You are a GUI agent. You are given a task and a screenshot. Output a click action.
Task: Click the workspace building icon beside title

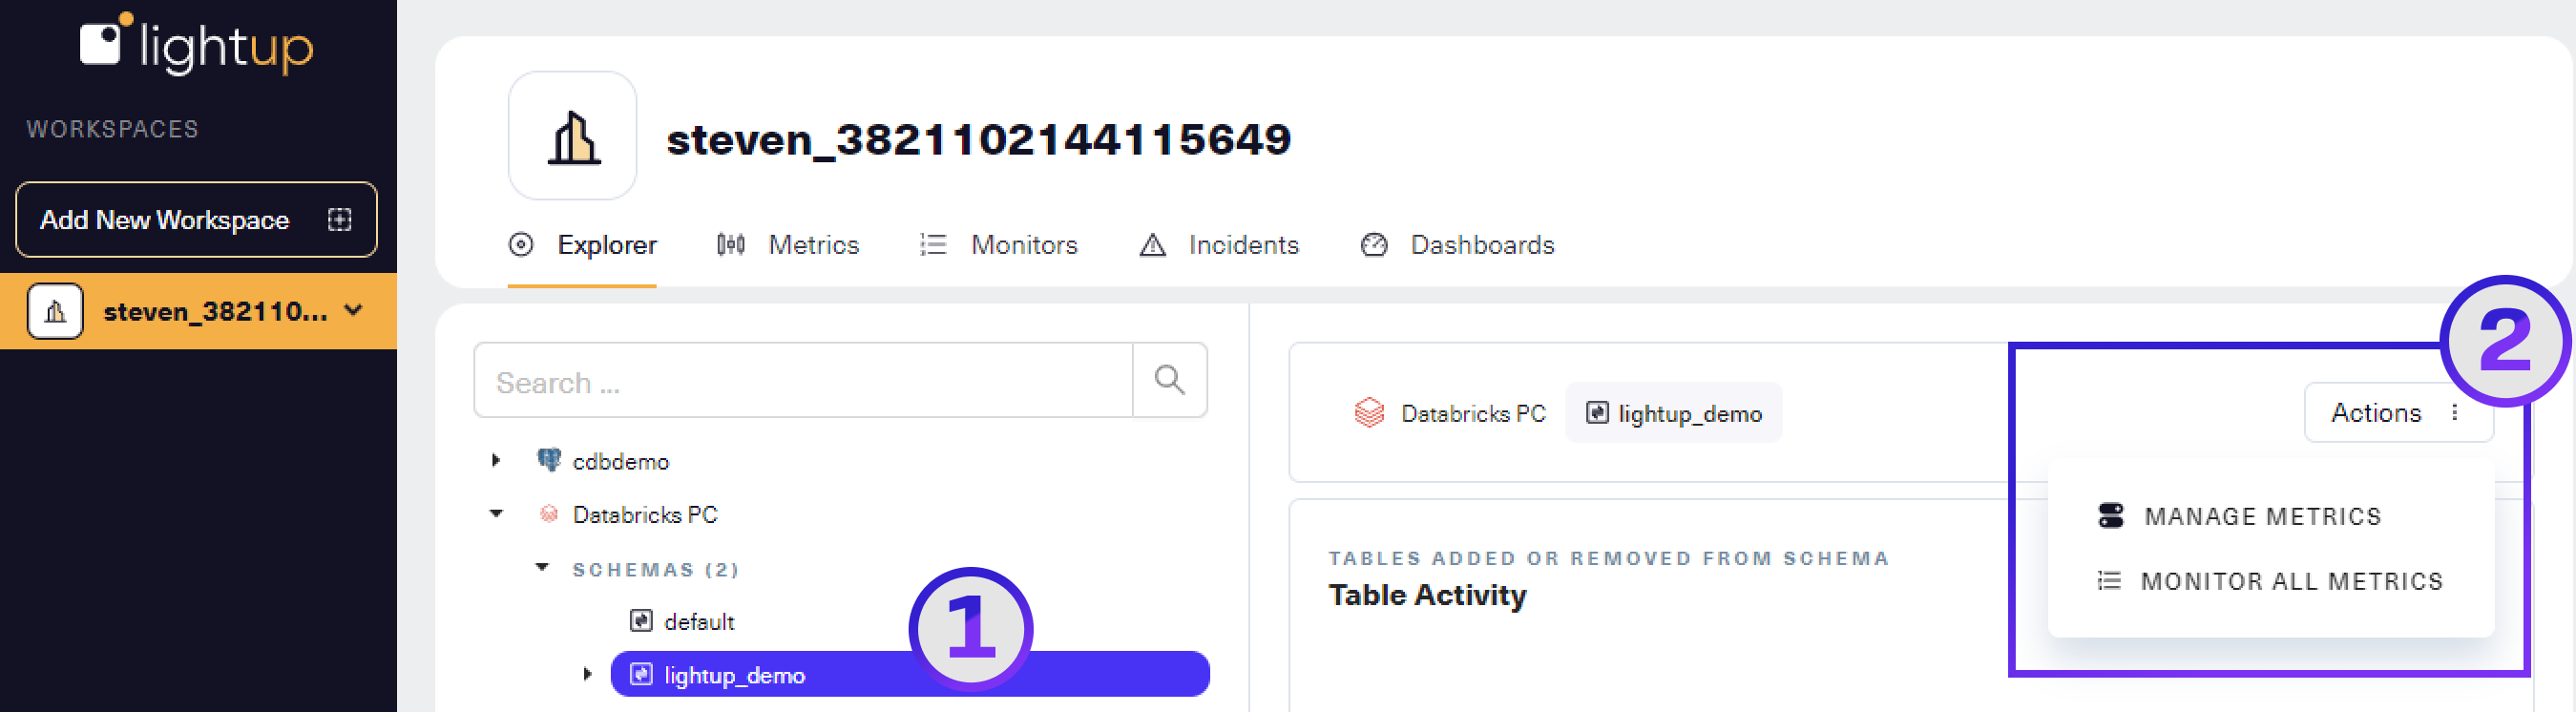(573, 137)
